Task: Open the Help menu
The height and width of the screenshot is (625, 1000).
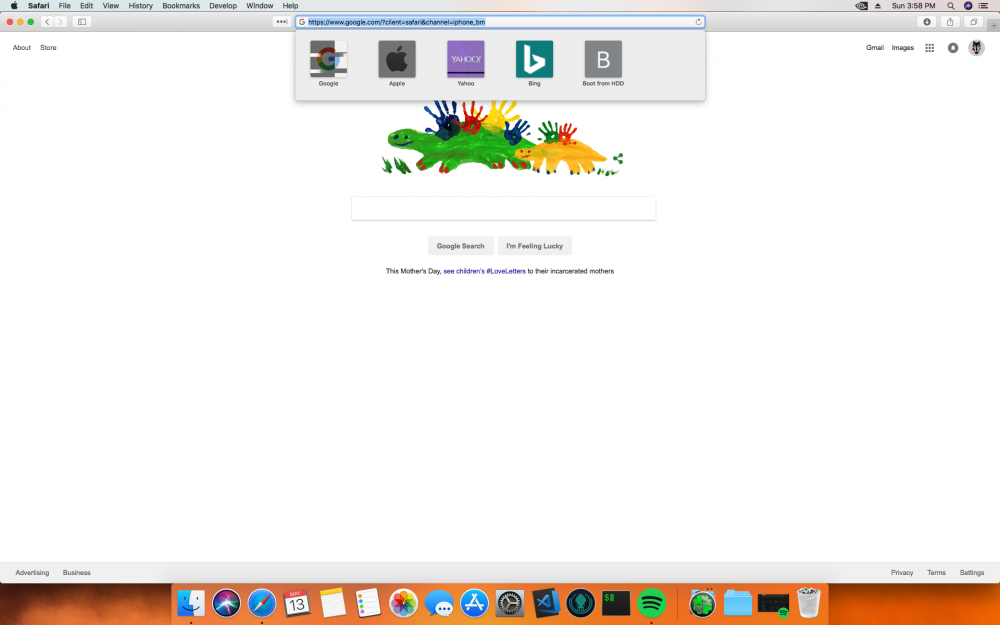Action: pos(290,6)
